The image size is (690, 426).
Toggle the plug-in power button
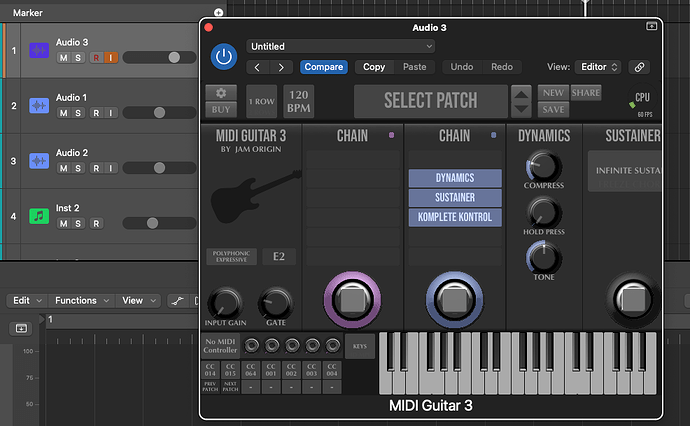[224, 56]
